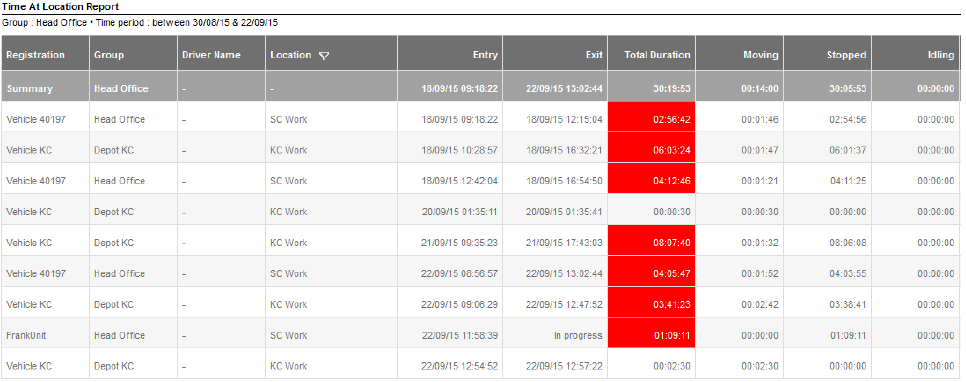Select the exit time 22/09/15 12:57:22
The width and height of the screenshot is (966, 382).
[564, 367]
